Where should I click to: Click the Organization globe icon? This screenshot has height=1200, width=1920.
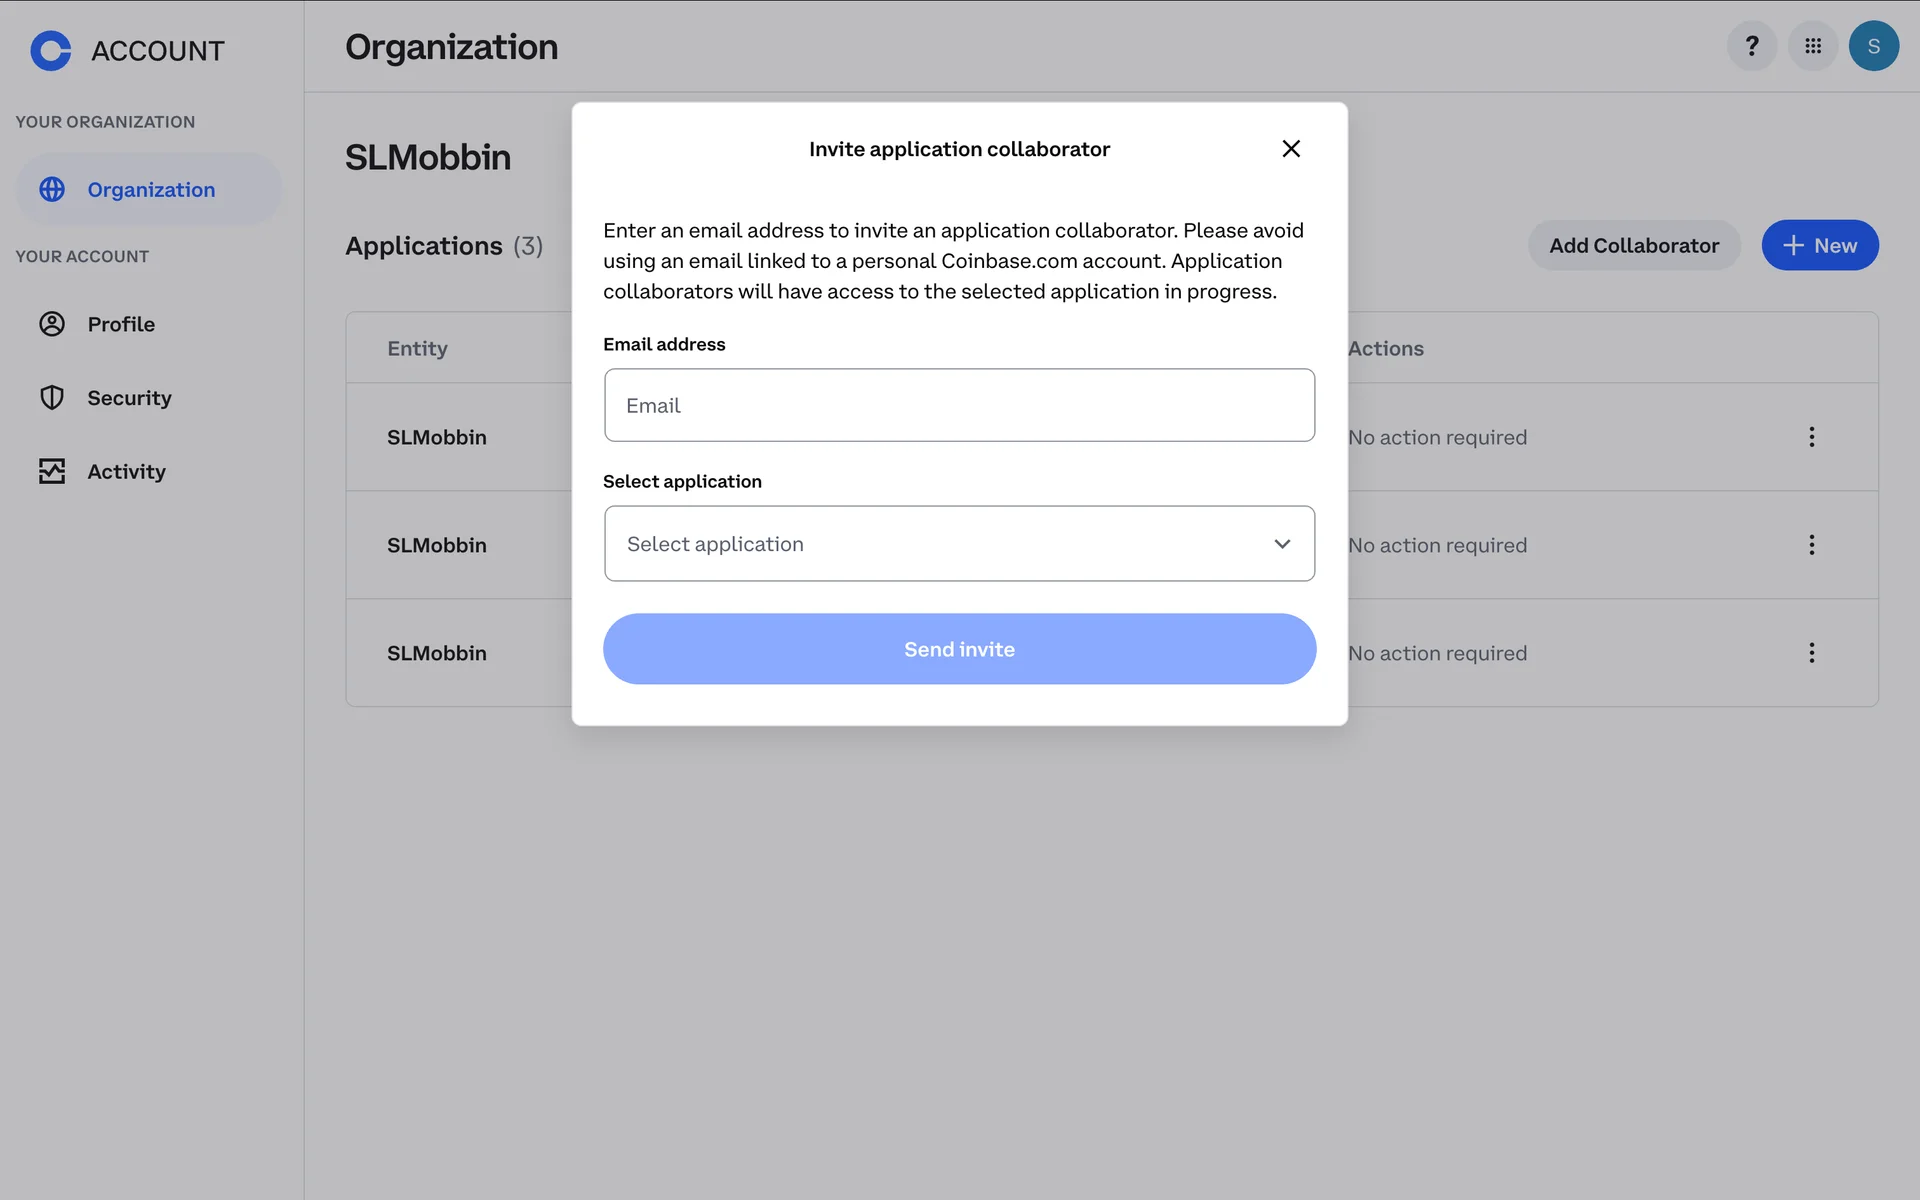[x=52, y=189]
